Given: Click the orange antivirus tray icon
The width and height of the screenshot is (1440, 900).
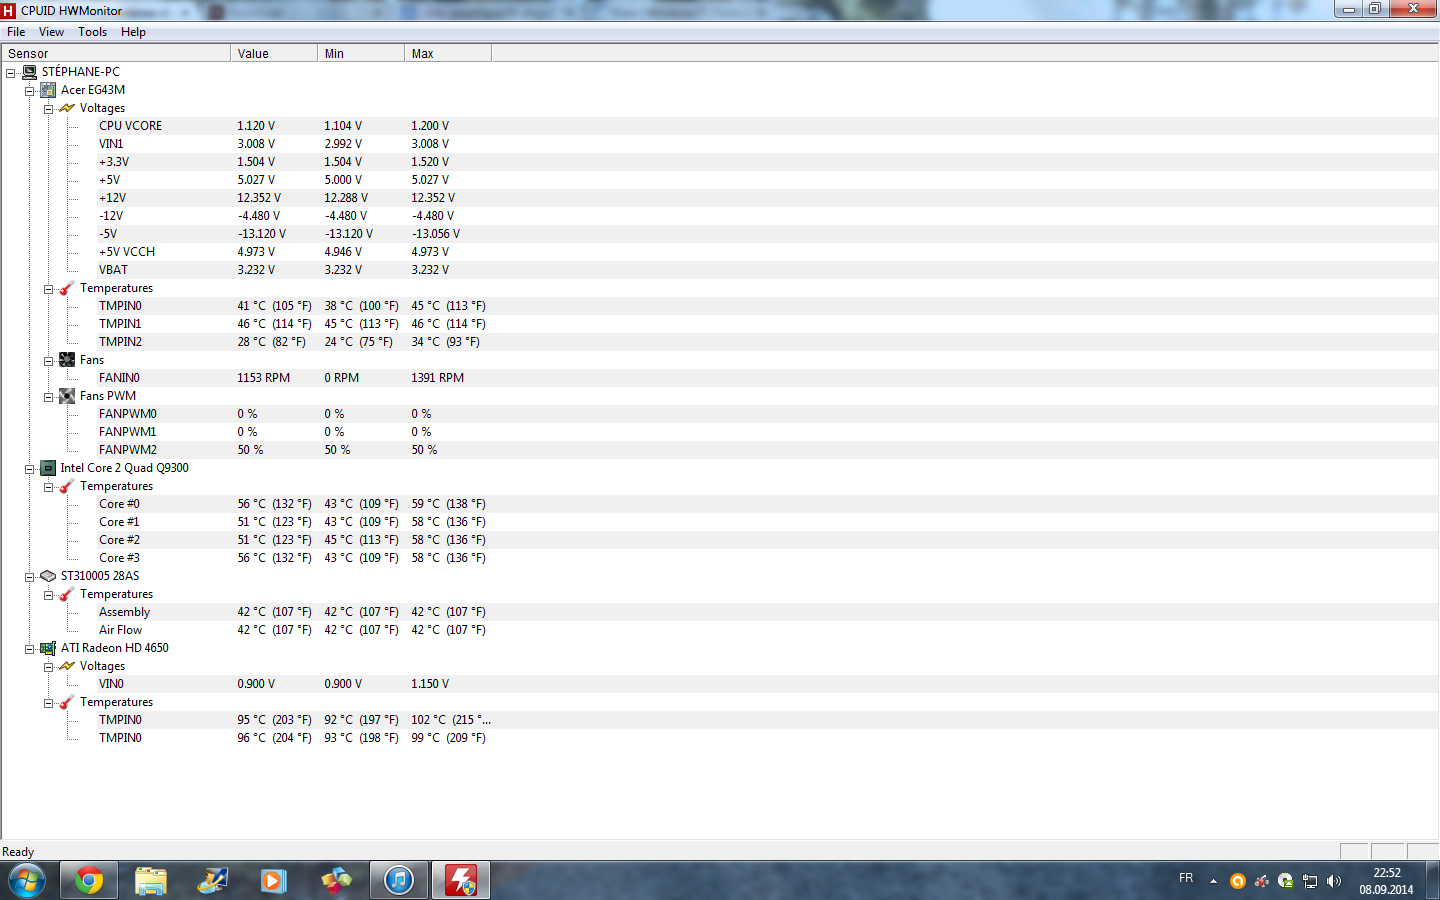Looking at the screenshot, I should (x=1237, y=881).
